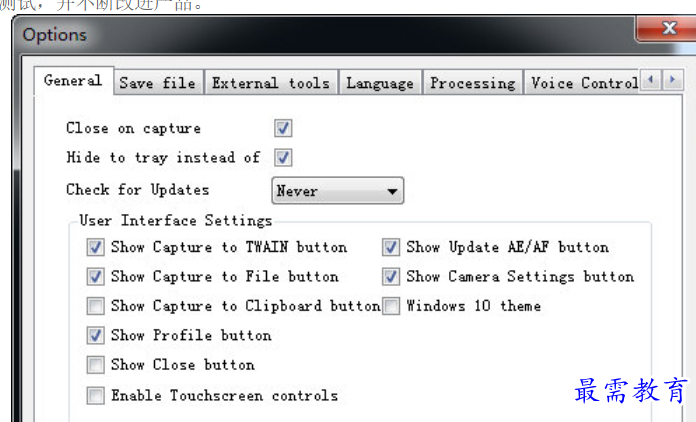Viewport: 696px width, 422px height.
Task: Close the Options dialog window
Action: 666,28
